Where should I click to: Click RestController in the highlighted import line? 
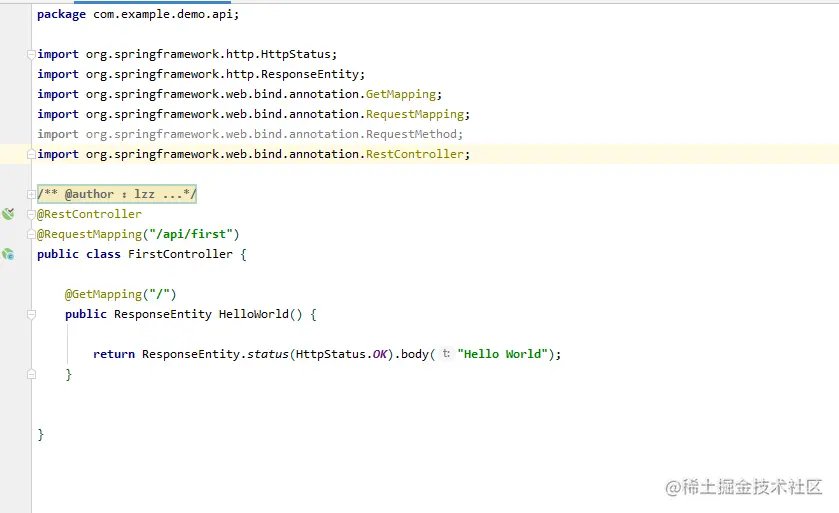click(x=415, y=154)
